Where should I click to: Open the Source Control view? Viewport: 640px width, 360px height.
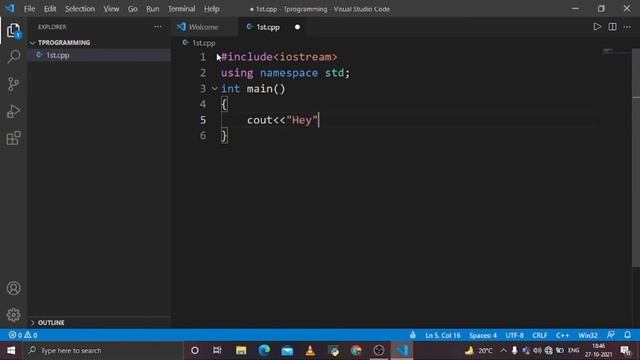tap(13, 84)
